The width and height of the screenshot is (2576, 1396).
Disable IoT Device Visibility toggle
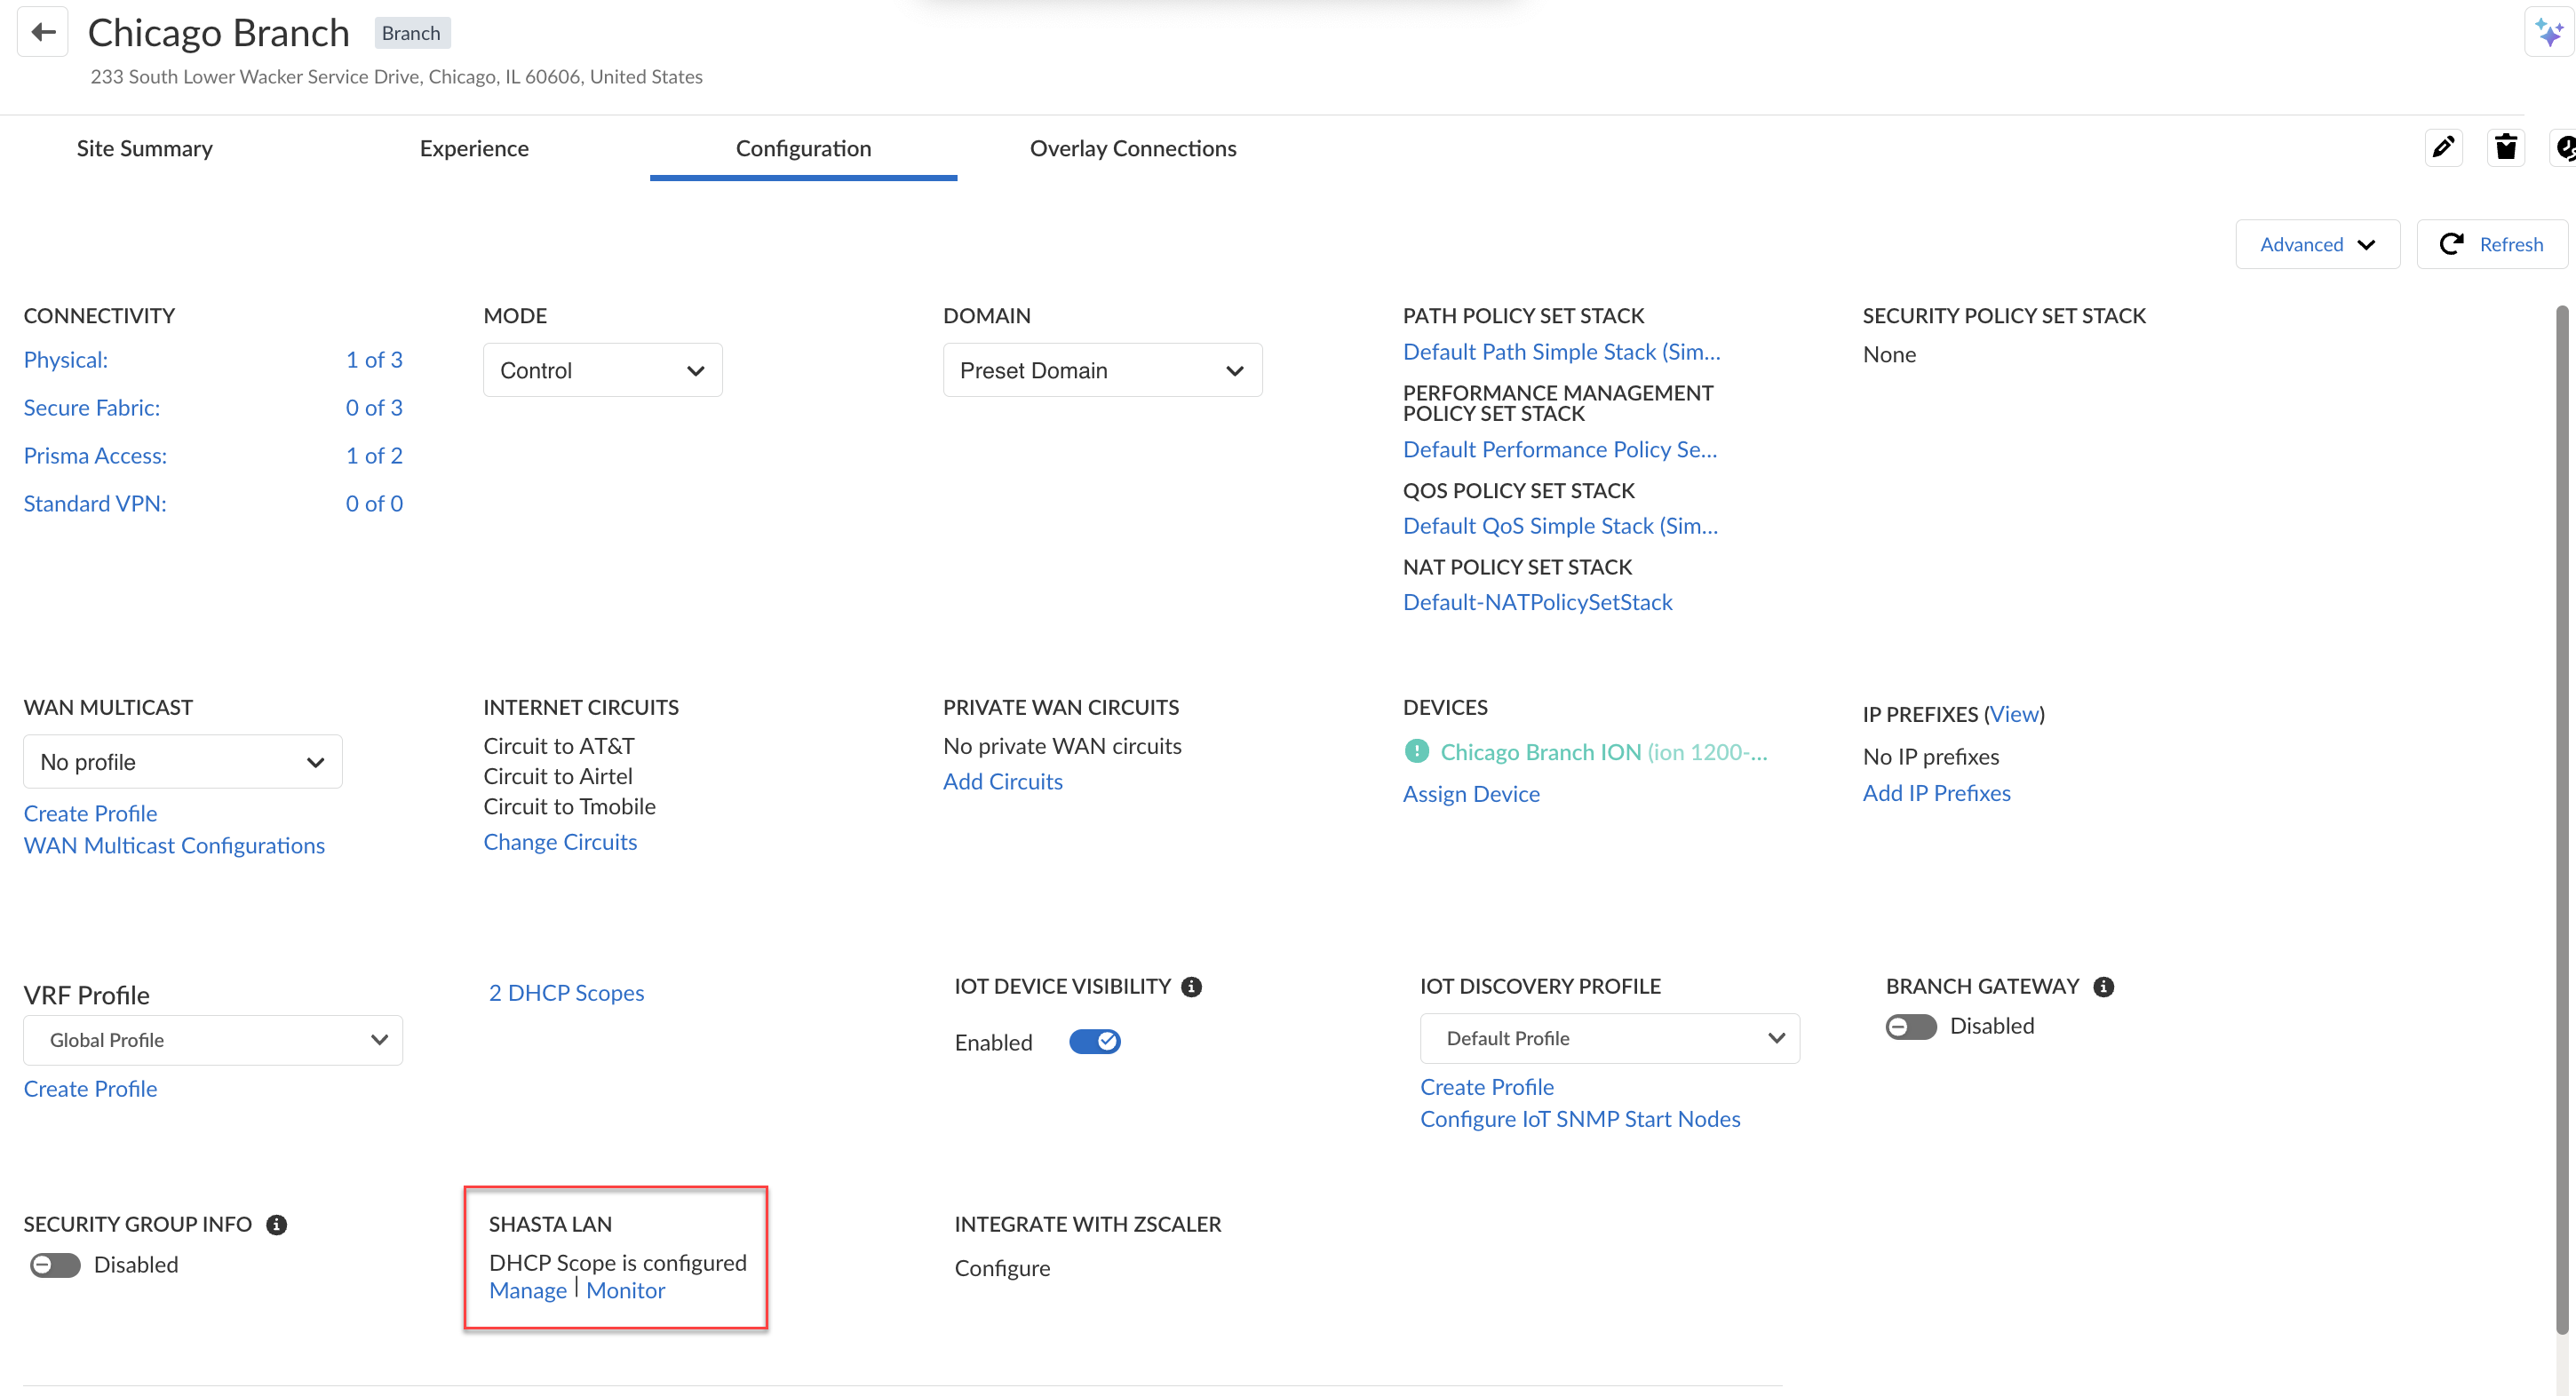click(1095, 1042)
